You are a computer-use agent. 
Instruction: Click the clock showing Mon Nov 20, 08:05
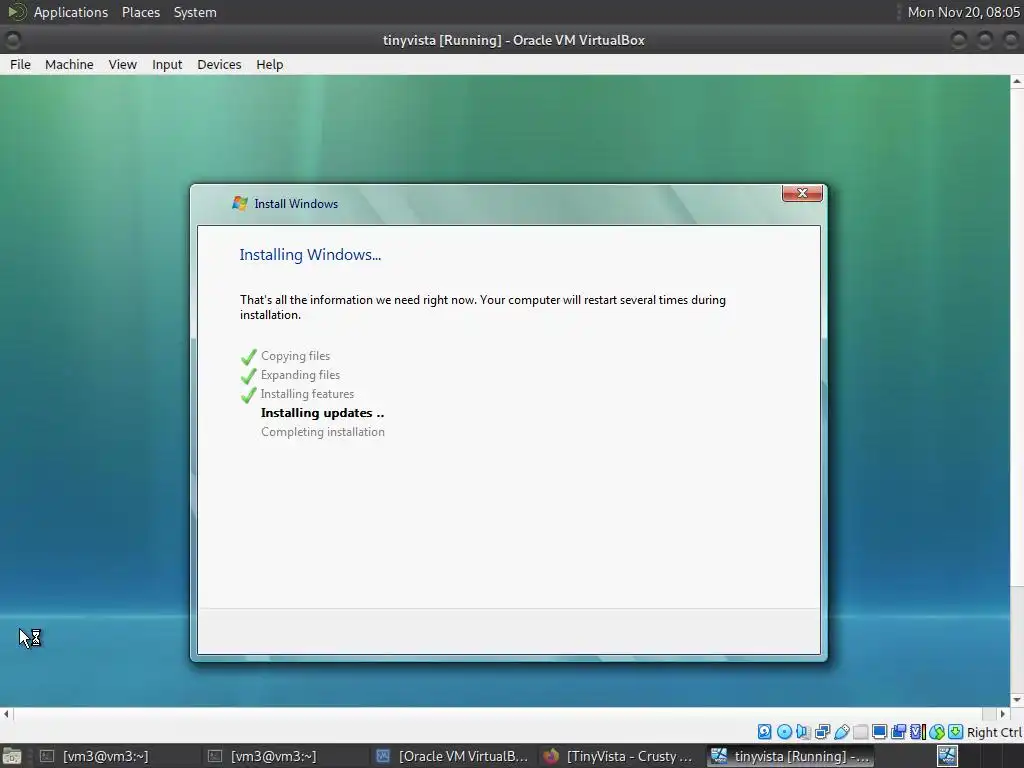[963, 12]
